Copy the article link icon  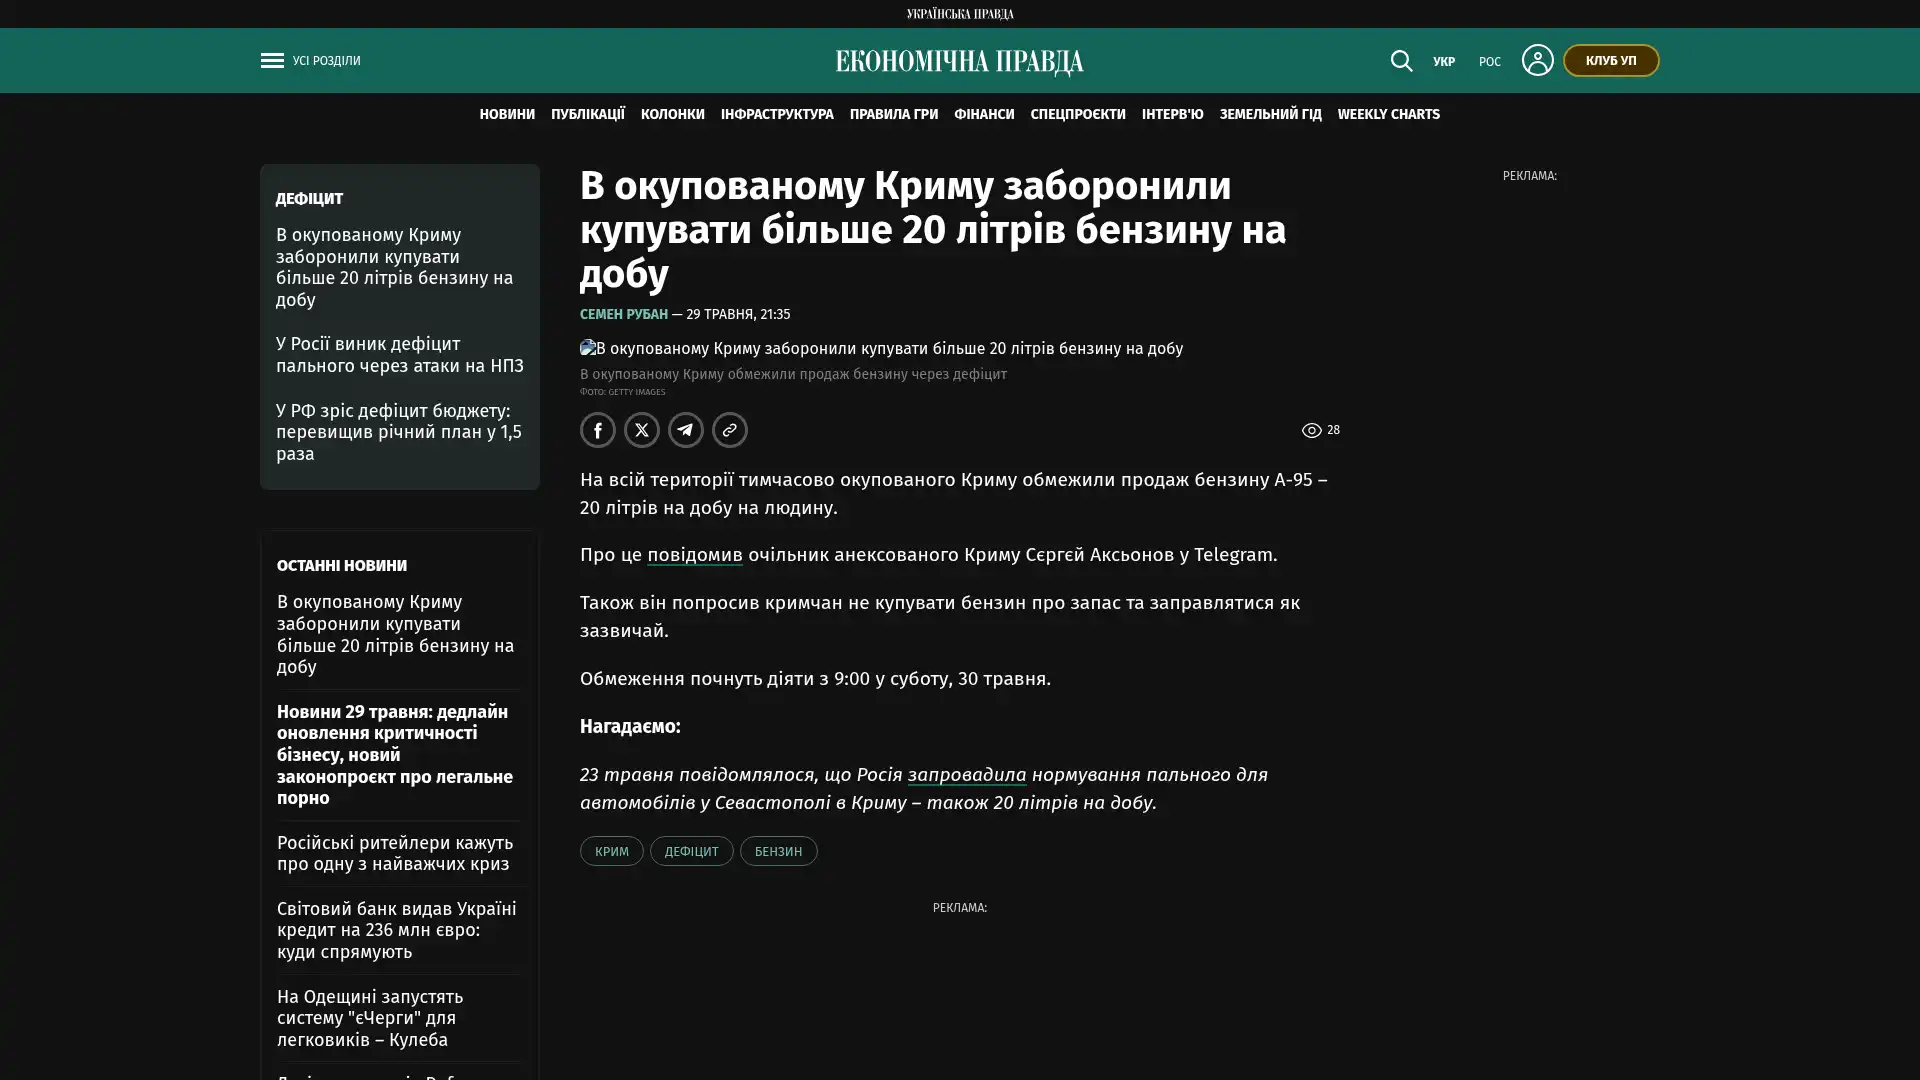coord(730,430)
